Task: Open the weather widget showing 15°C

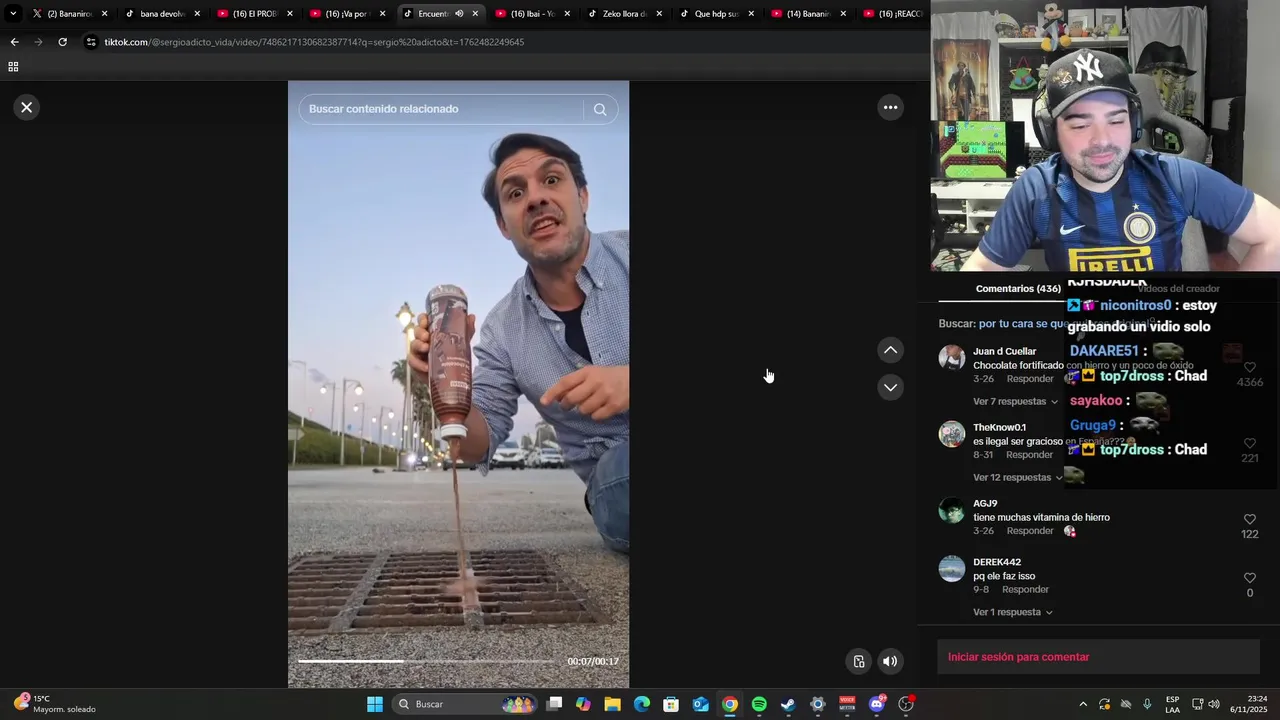Action: (55, 704)
